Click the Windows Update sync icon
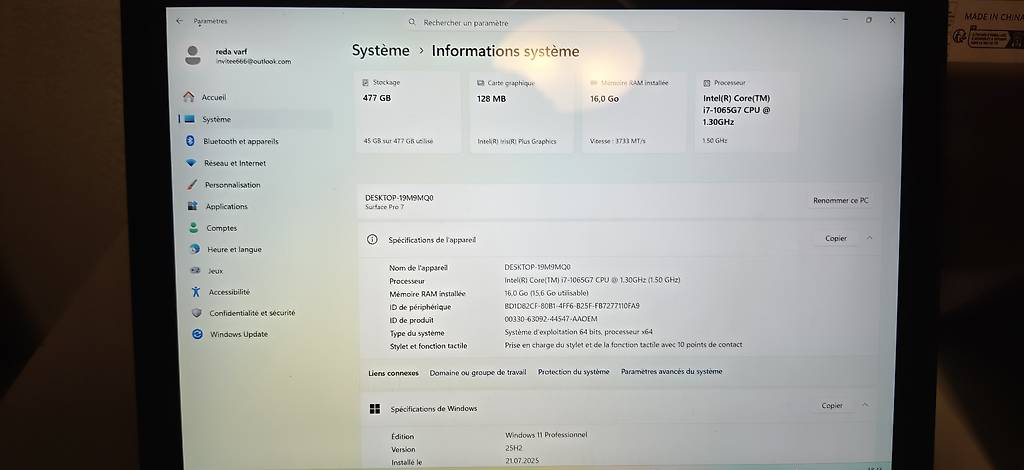The image size is (1024, 470). click(197, 334)
